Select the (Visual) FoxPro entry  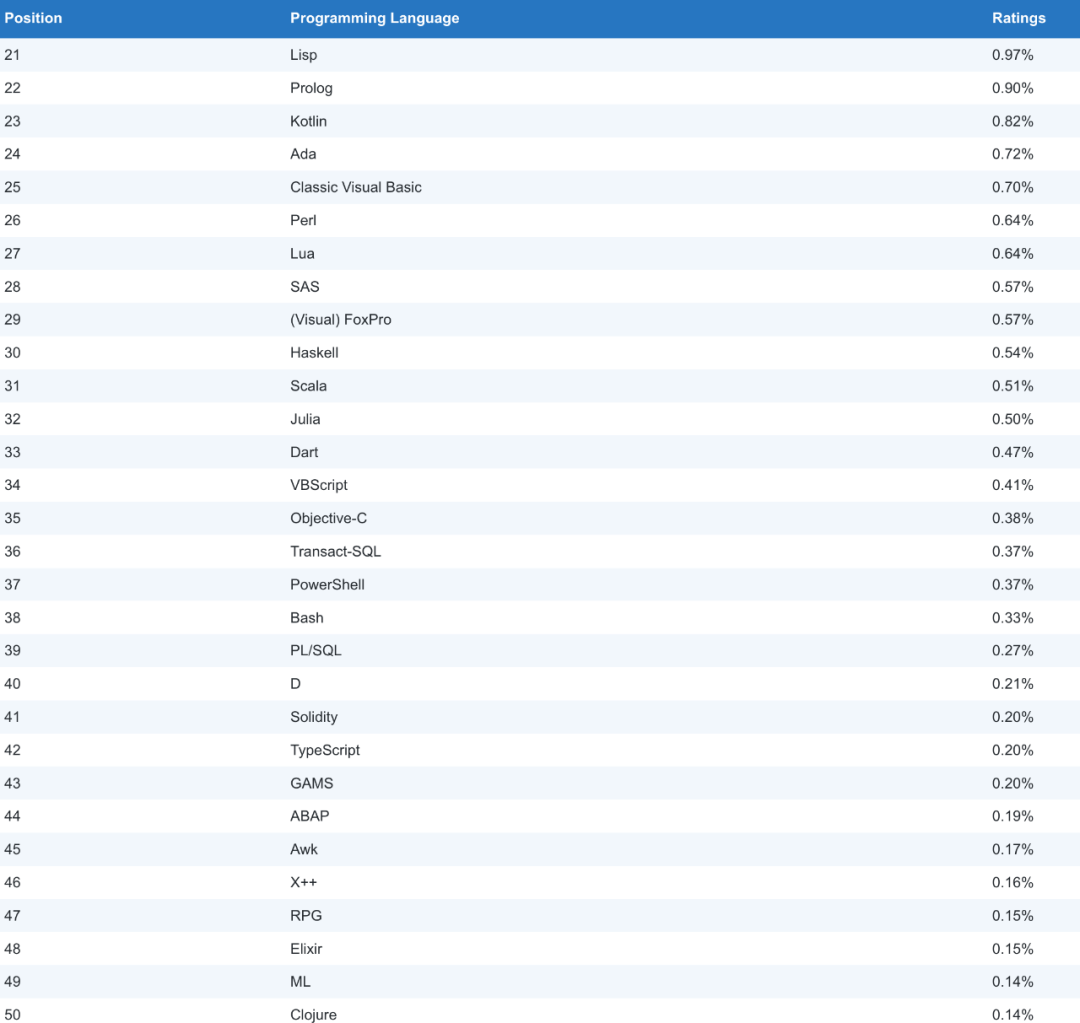(x=340, y=320)
